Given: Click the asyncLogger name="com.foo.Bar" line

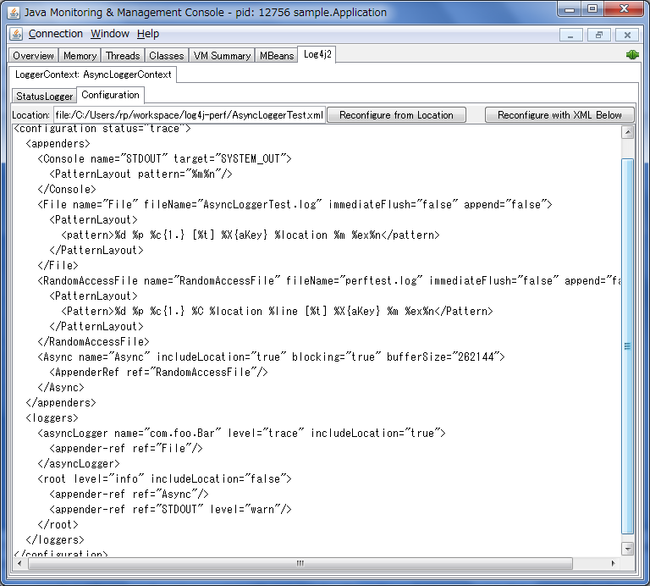Looking at the screenshot, I should coord(242,433).
